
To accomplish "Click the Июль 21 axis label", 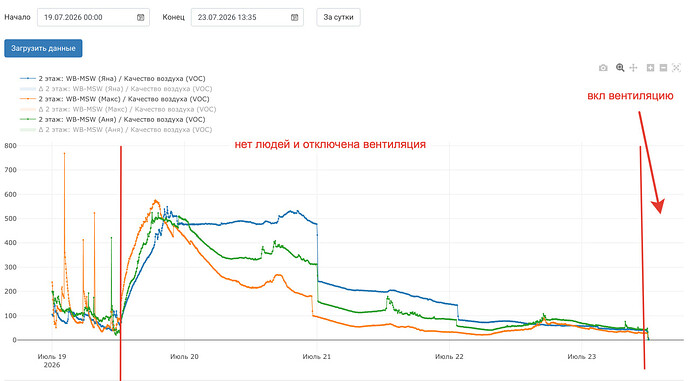I will pyautogui.click(x=316, y=356).
